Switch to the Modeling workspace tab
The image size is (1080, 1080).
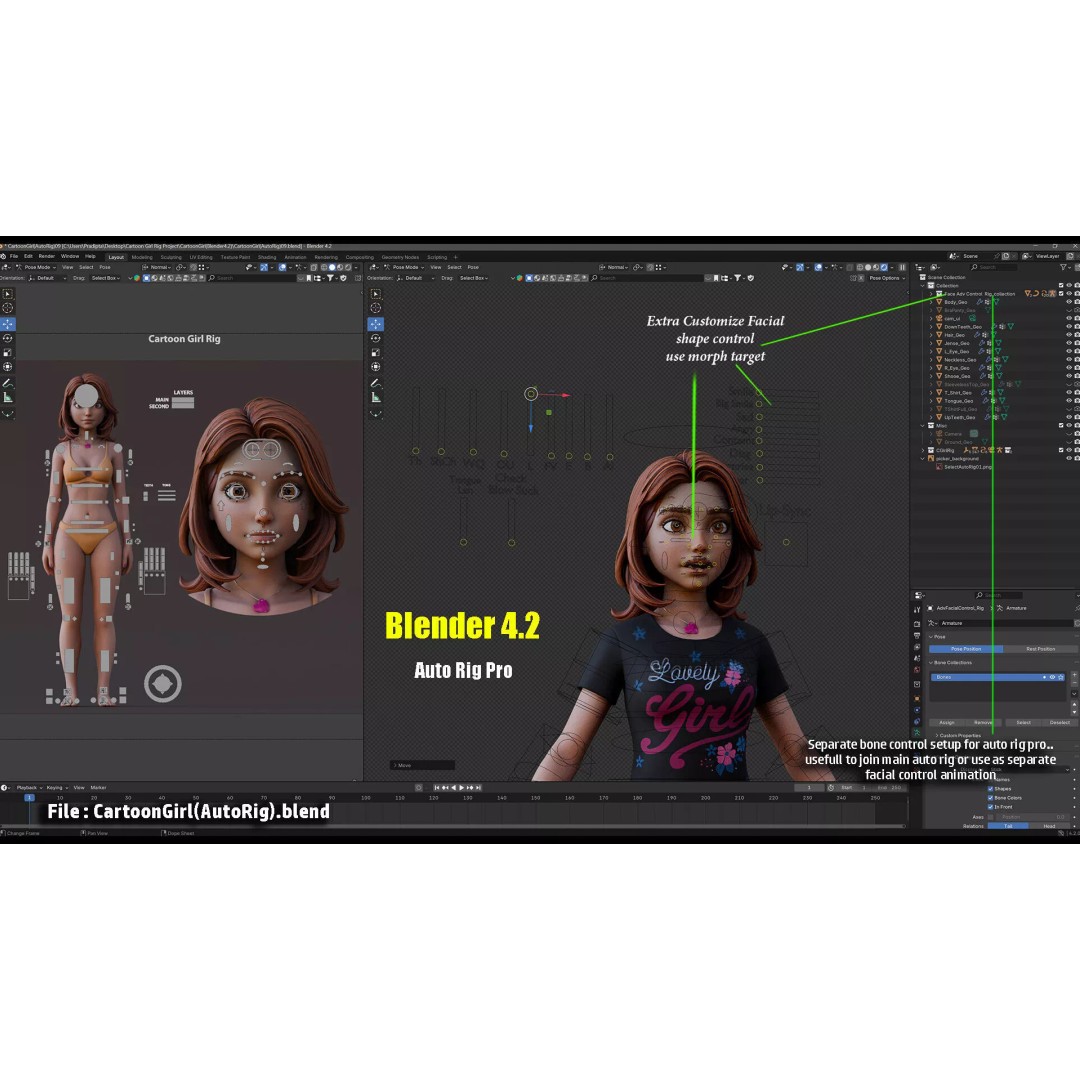[x=142, y=257]
